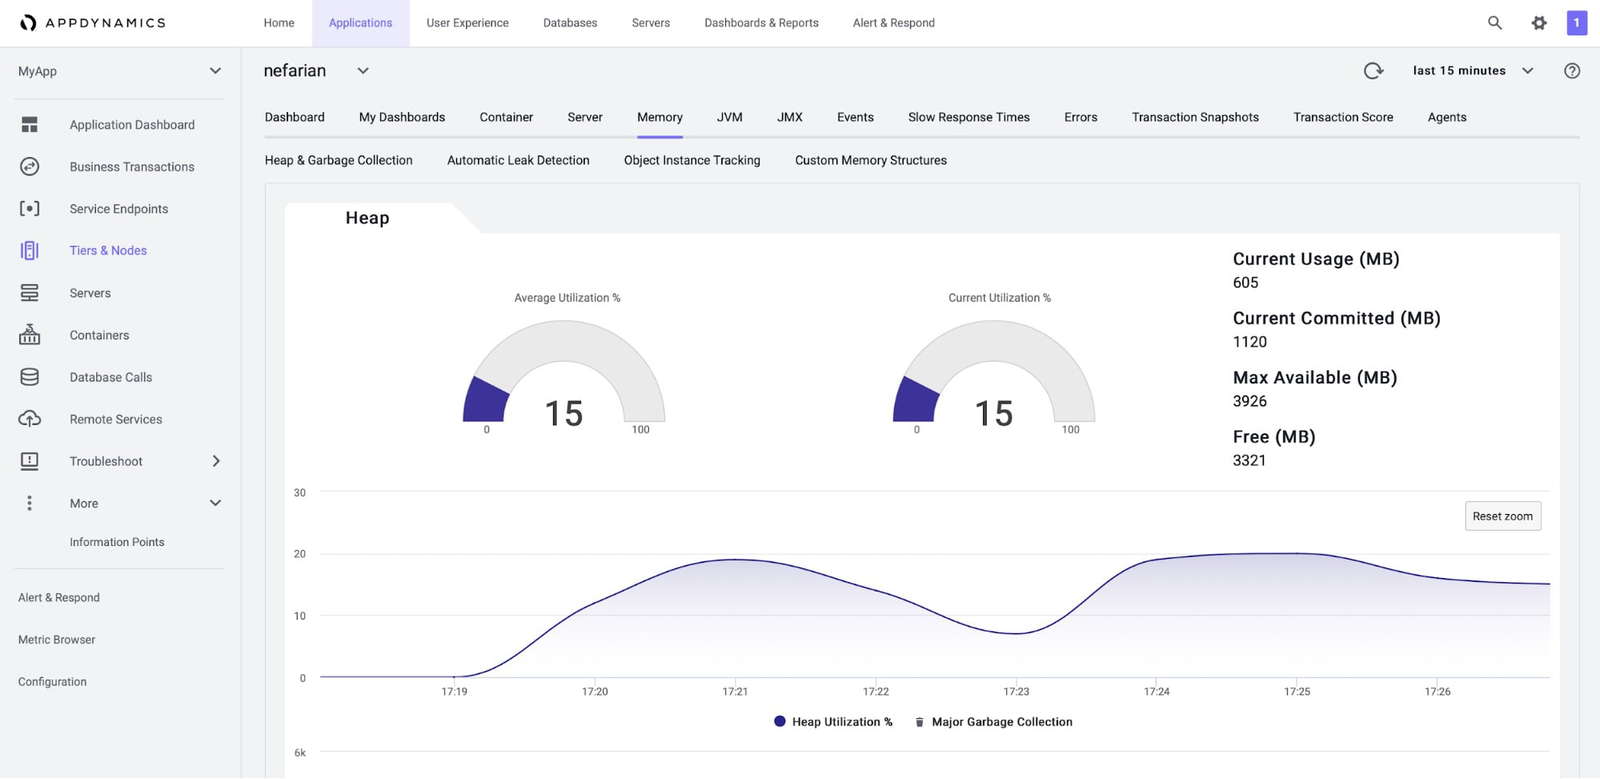
Task: Switch to the Container tab
Action: click(506, 117)
